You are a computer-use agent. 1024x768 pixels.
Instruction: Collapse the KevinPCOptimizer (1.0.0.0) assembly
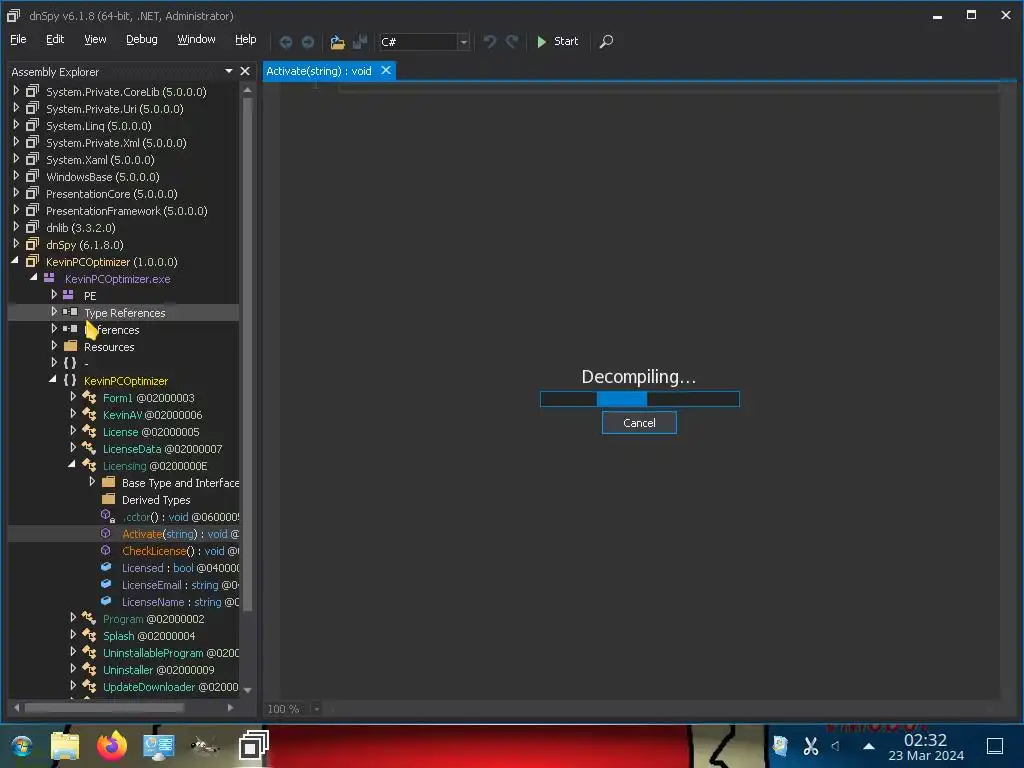[x=16, y=261]
